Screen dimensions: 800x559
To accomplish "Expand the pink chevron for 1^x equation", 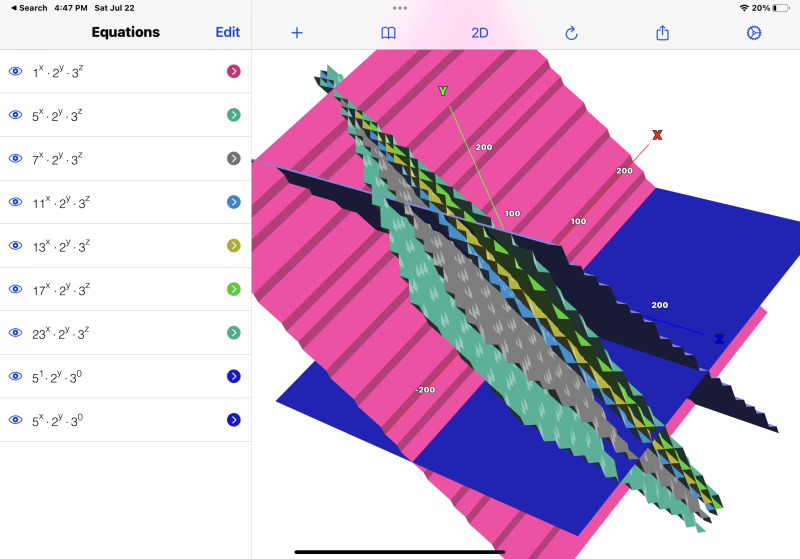I will click(x=233, y=72).
